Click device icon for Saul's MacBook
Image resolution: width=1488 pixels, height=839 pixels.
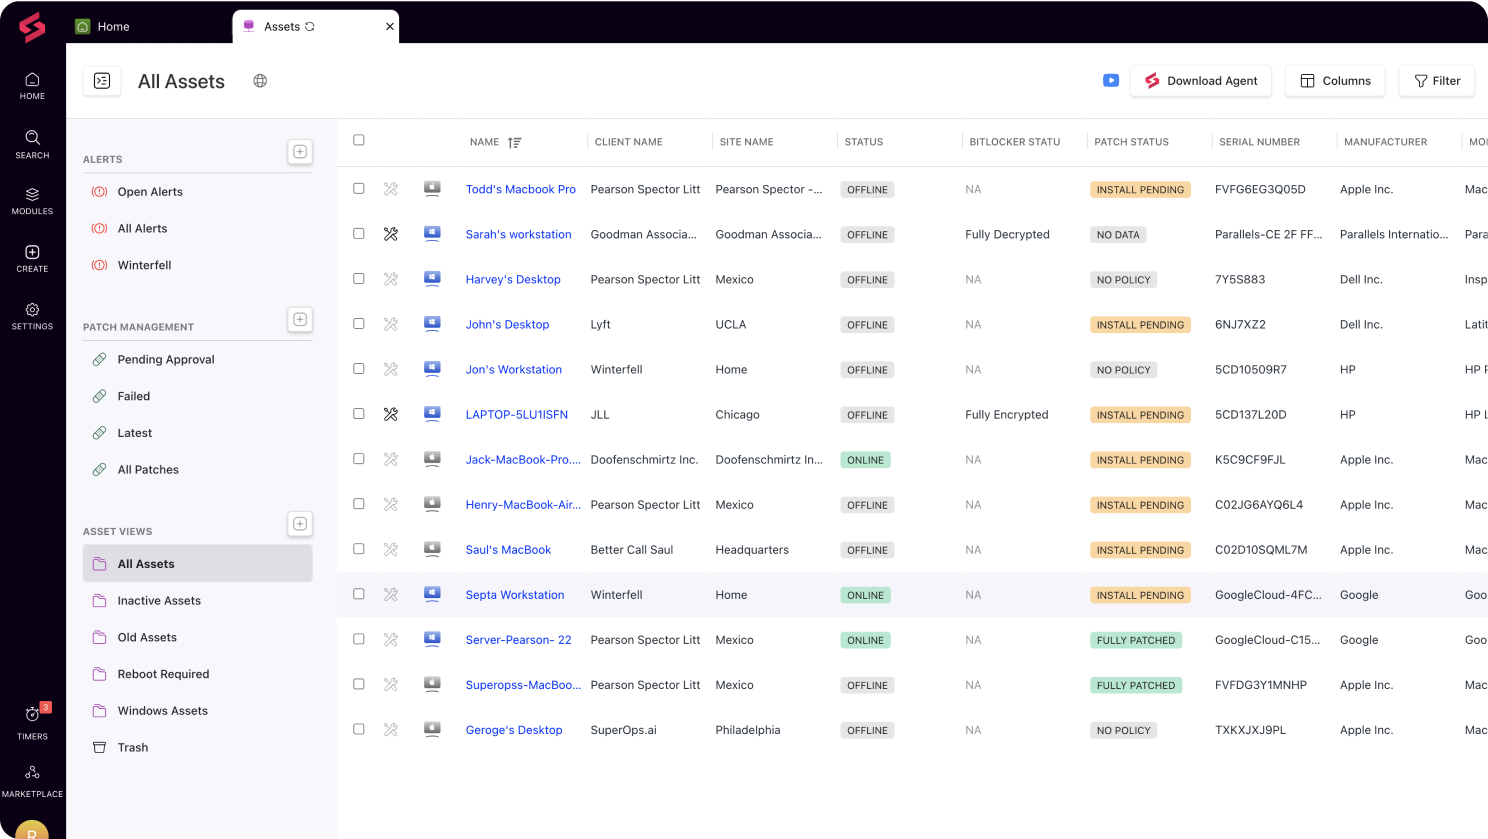tap(432, 549)
